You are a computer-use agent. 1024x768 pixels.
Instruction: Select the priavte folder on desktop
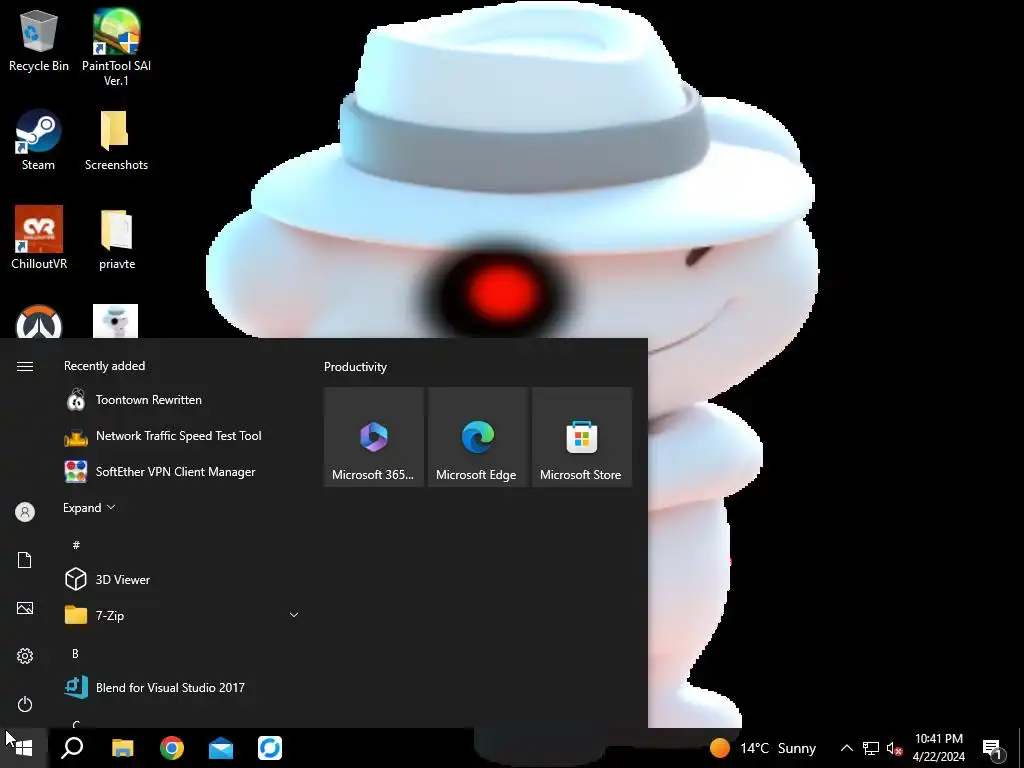116,239
